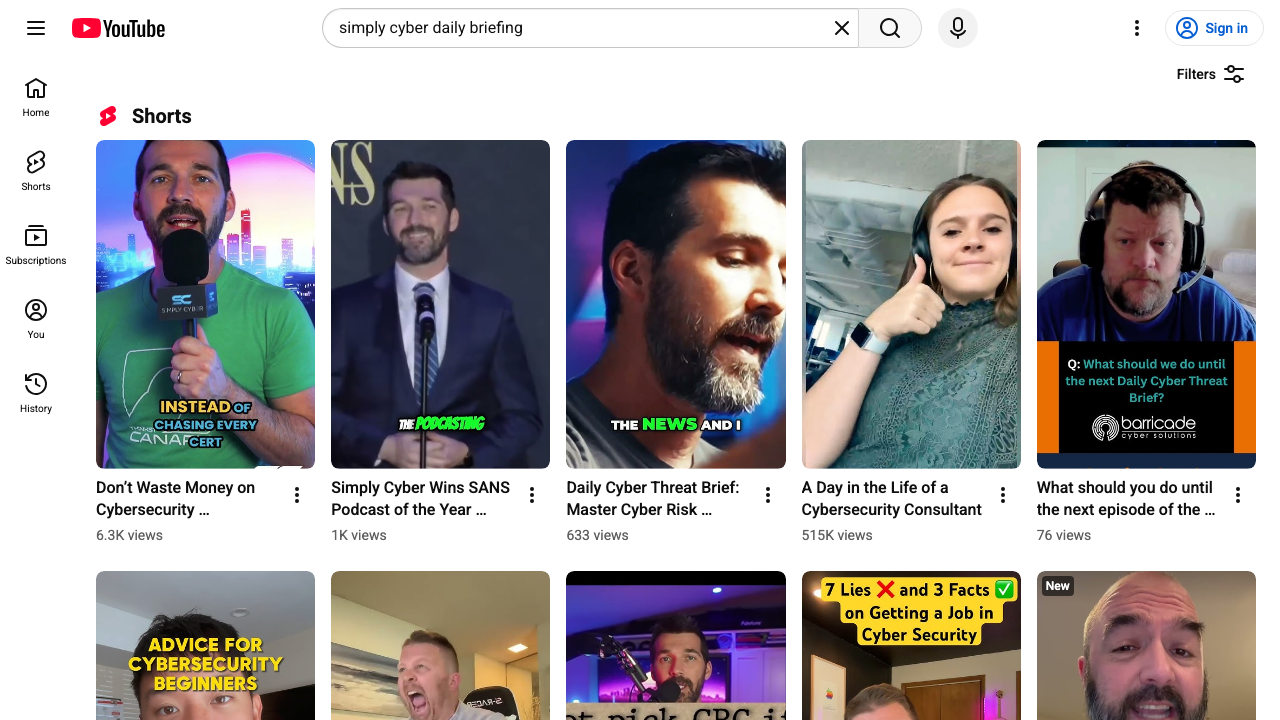Run search with magnifier button

(890, 28)
